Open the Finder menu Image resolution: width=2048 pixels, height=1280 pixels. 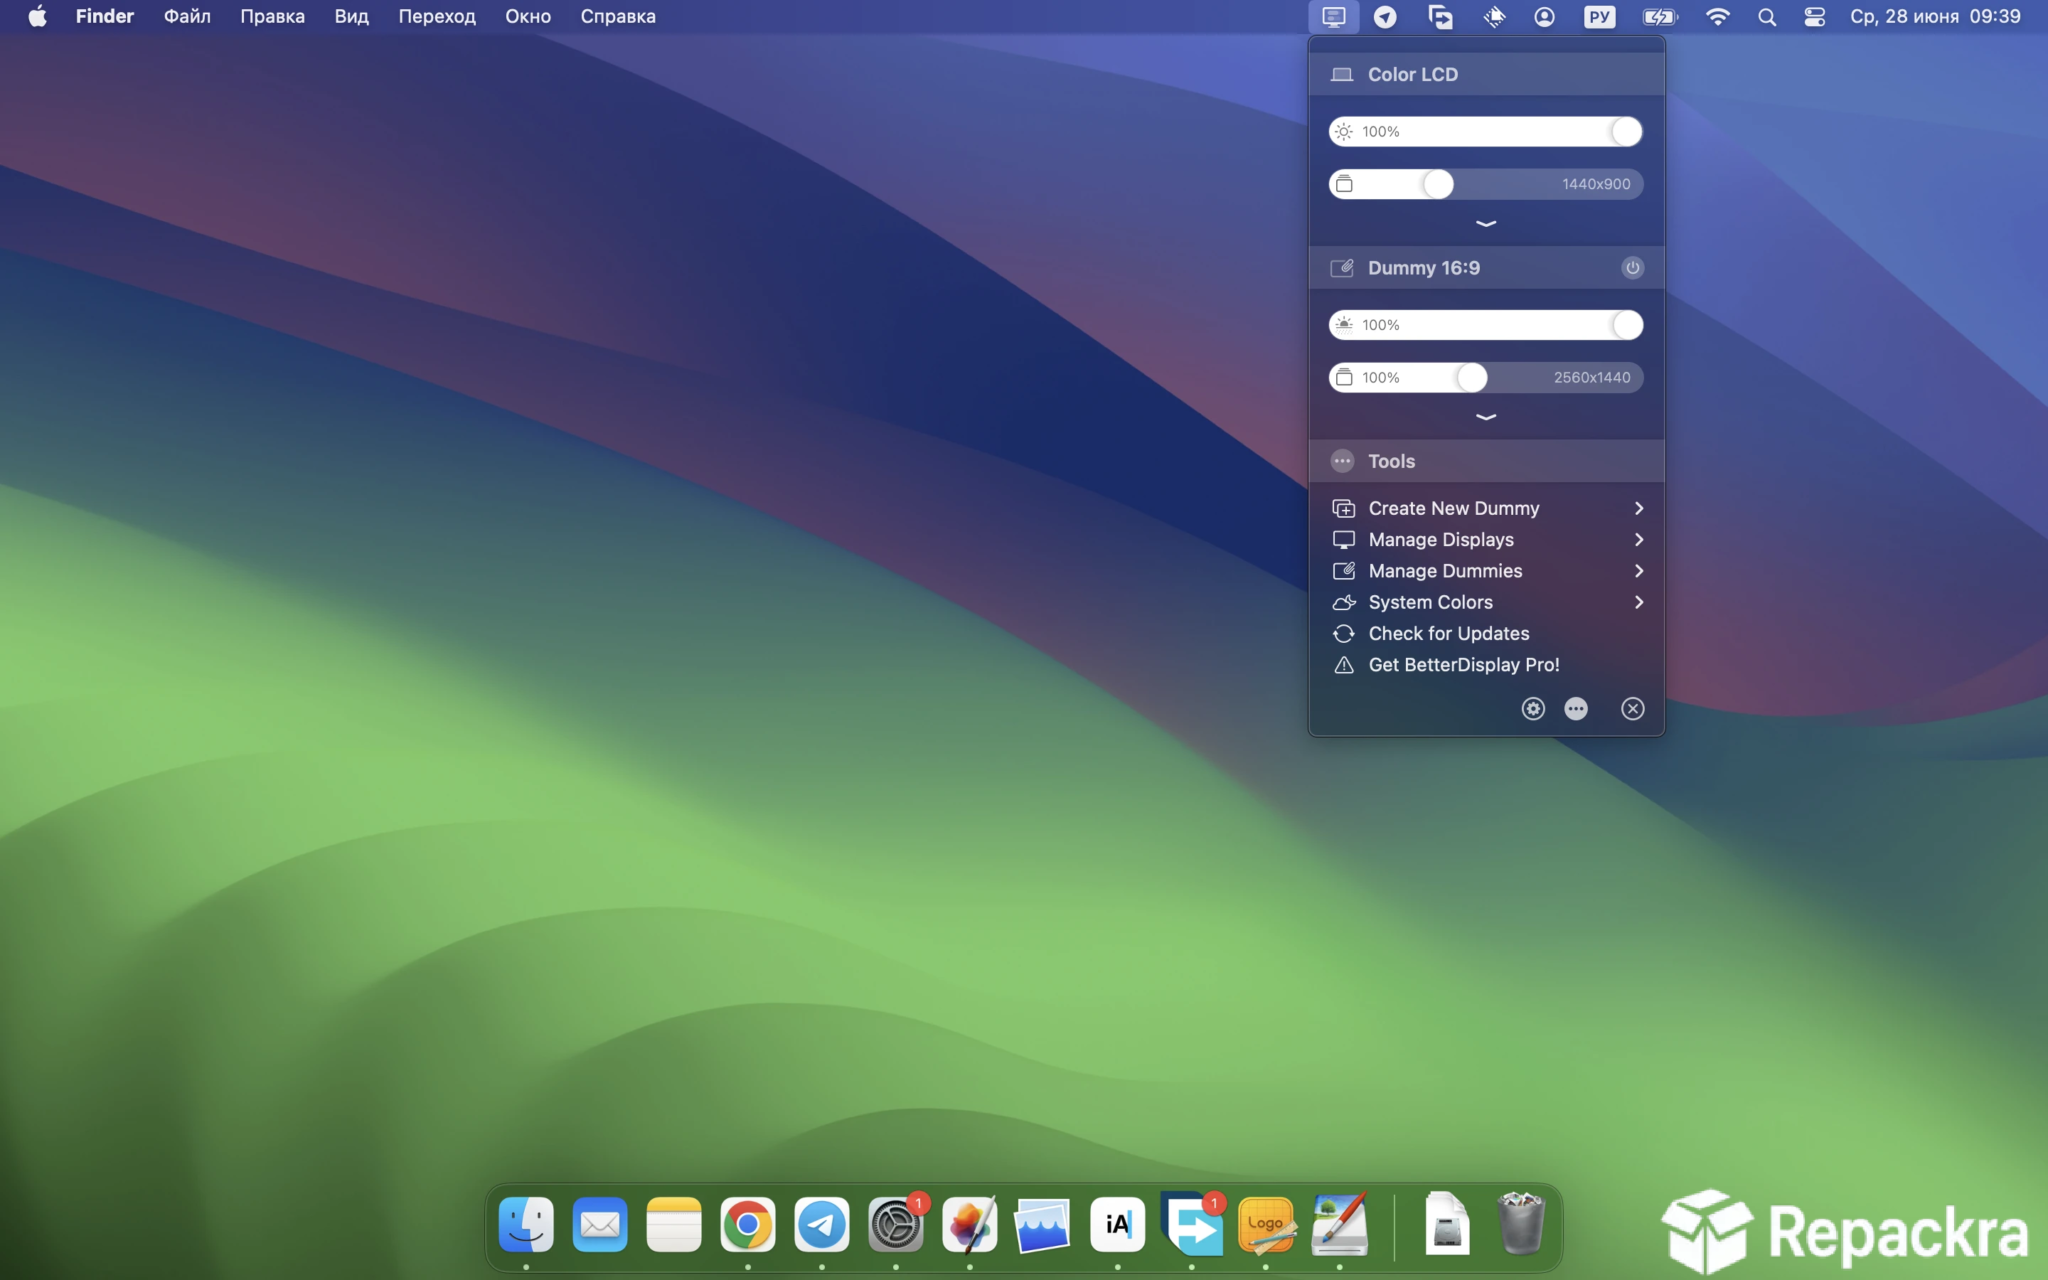(x=105, y=17)
